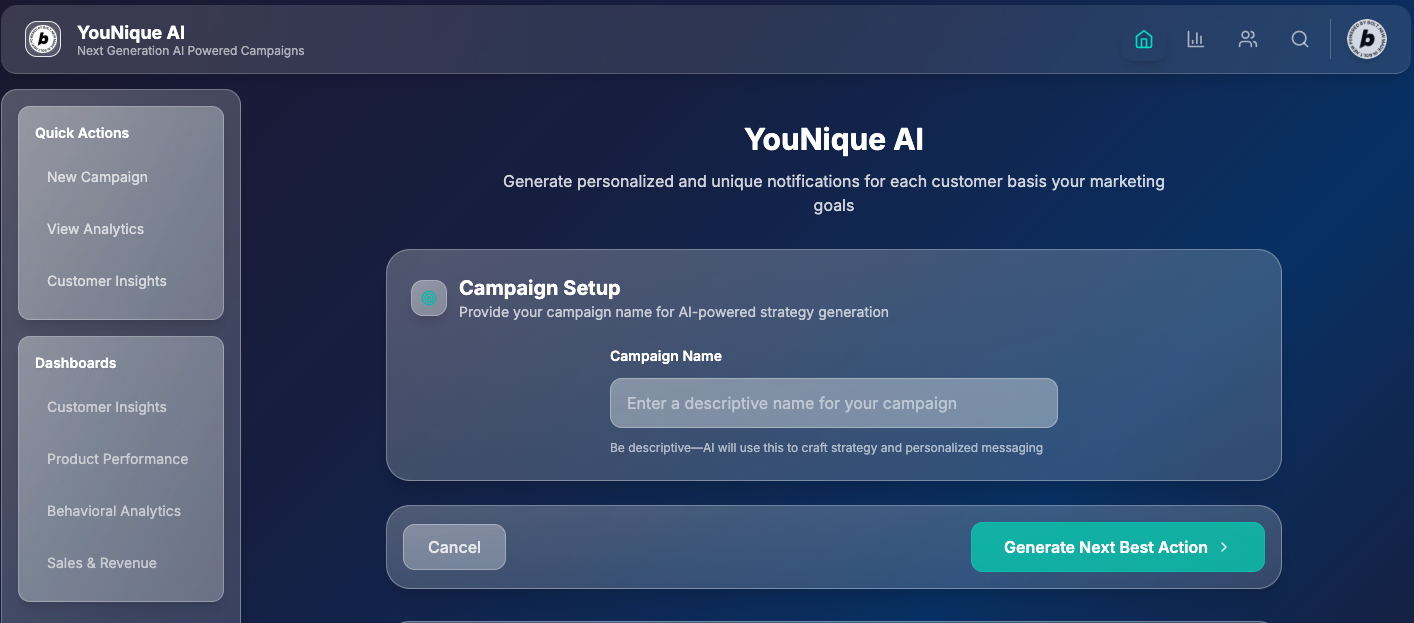Click the target icon beside Campaign Setup
This screenshot has width=1414, height=623.
(428, 298)
